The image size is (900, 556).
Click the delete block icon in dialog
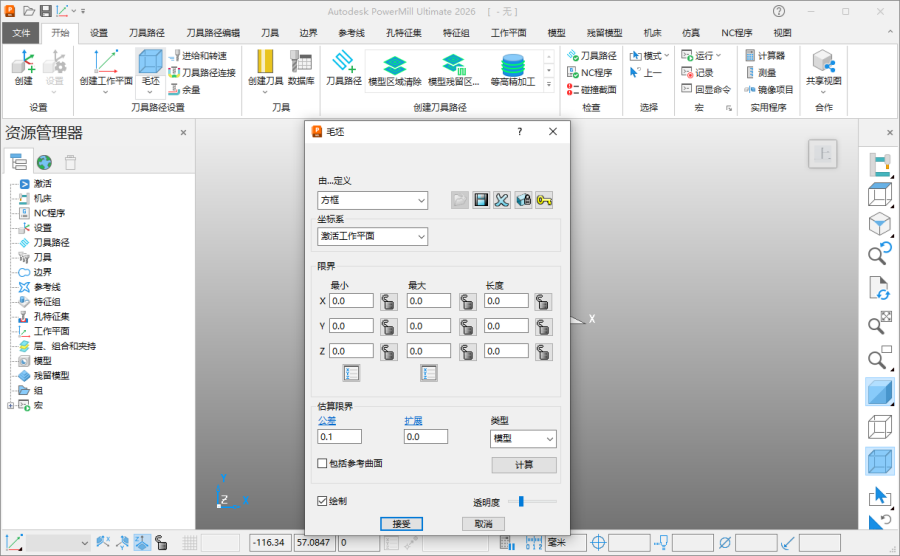[x=502, y=200]
